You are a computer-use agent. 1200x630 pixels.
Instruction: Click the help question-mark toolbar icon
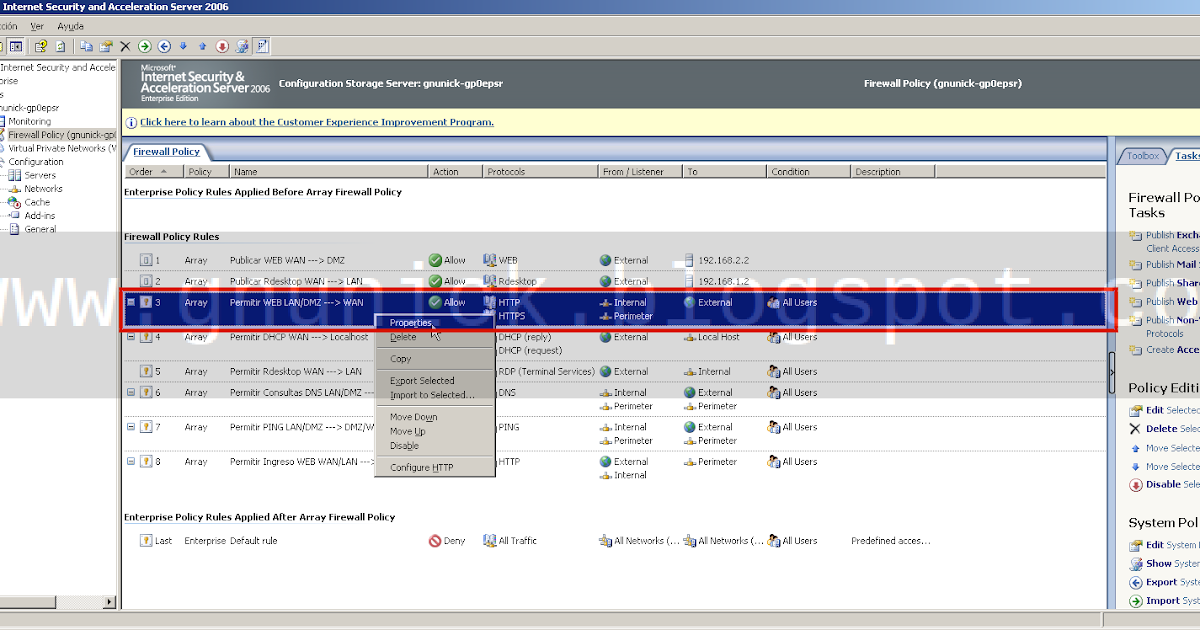pyautogui.click(x=41, y=46)
